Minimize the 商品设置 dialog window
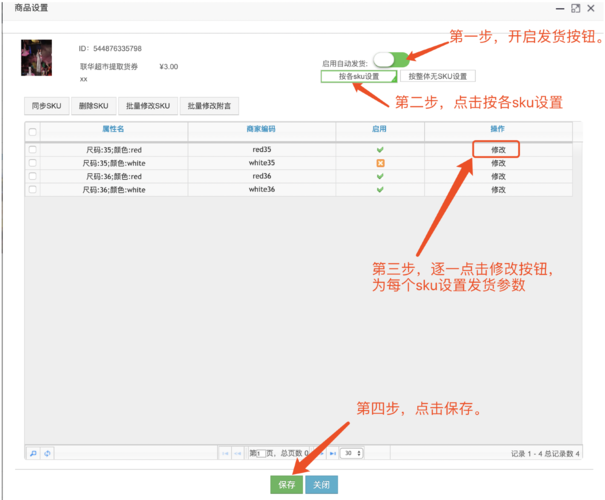This screenshot has height=500, width=605. [x=560, y=8]
